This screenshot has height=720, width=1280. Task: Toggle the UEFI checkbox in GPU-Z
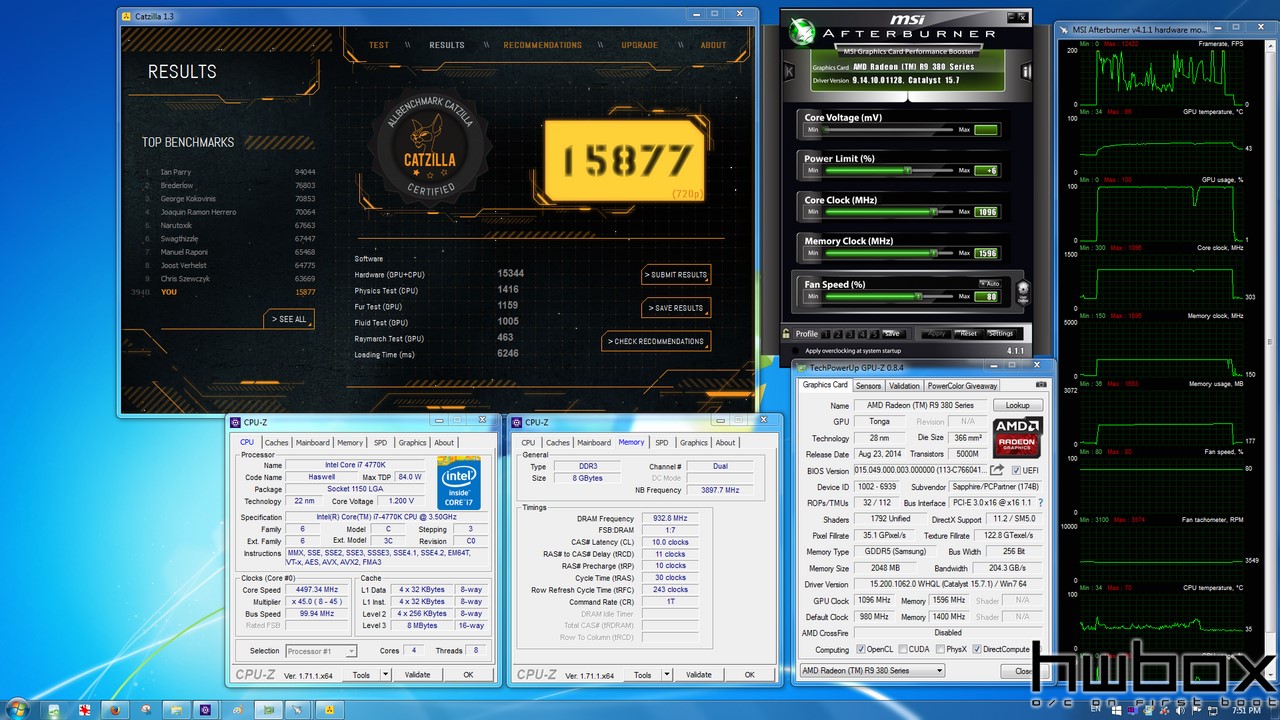click(x=1017, y=470)
